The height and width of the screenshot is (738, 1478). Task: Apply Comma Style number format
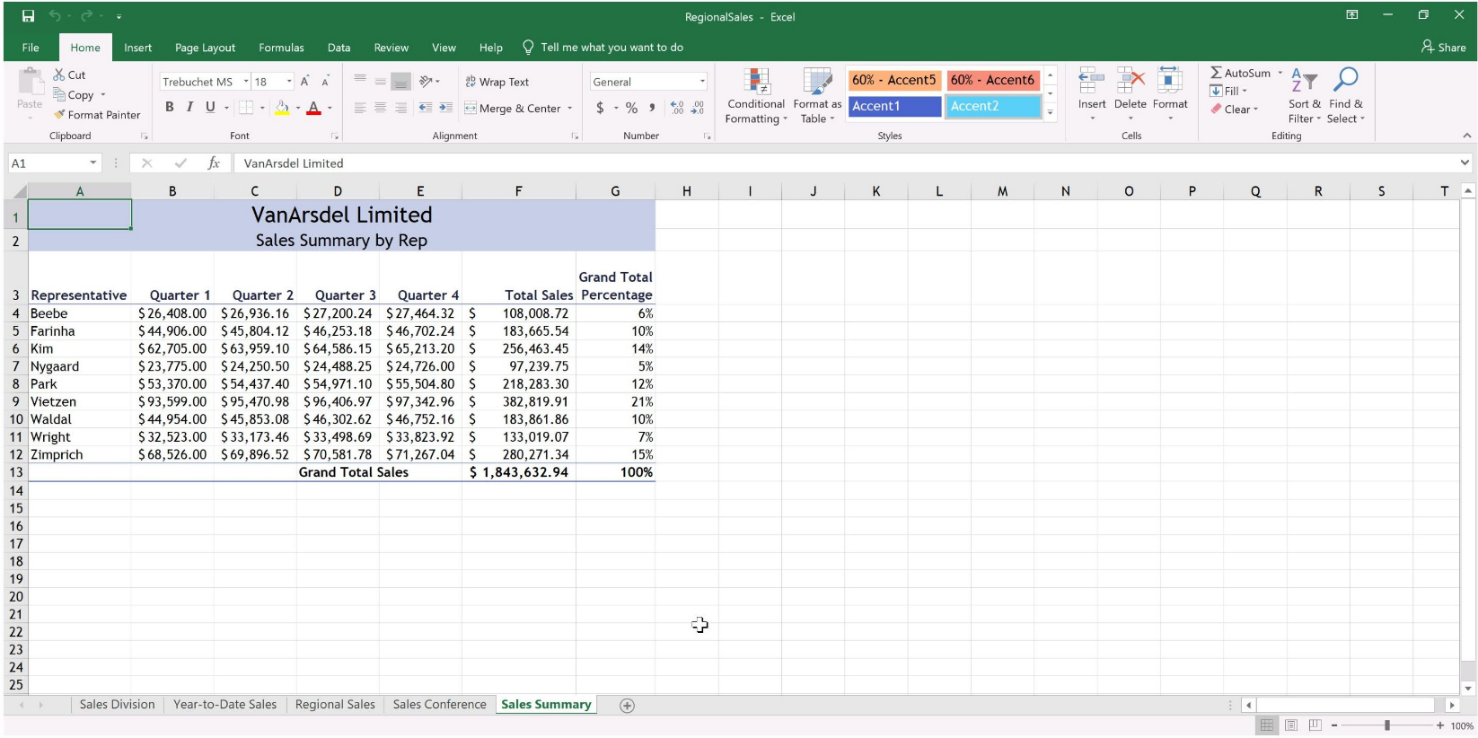point(652,108)
